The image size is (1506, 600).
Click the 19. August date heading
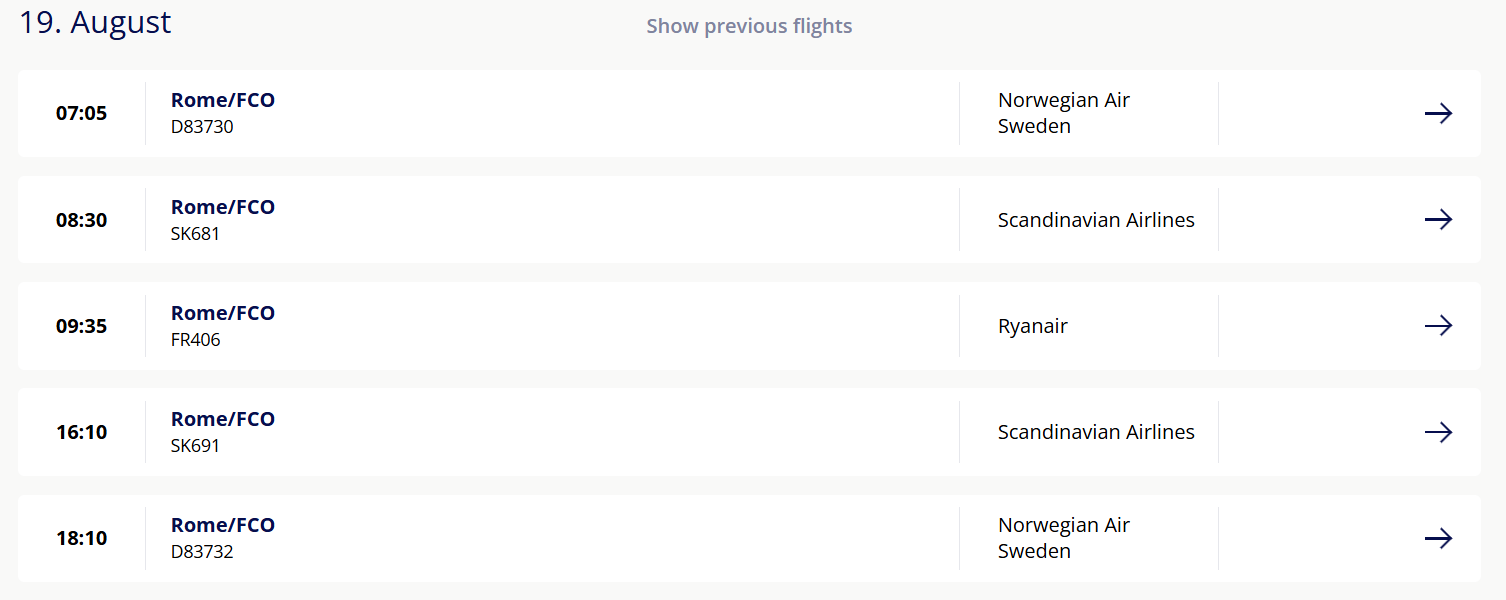(96, 23)
